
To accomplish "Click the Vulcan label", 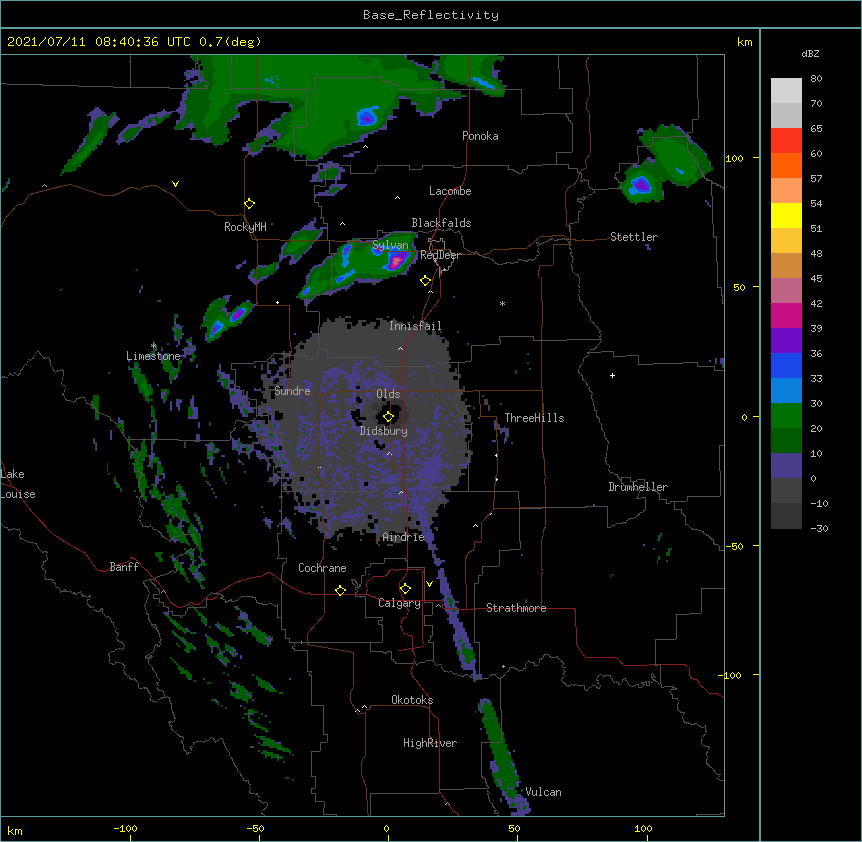I will (543, 792).
